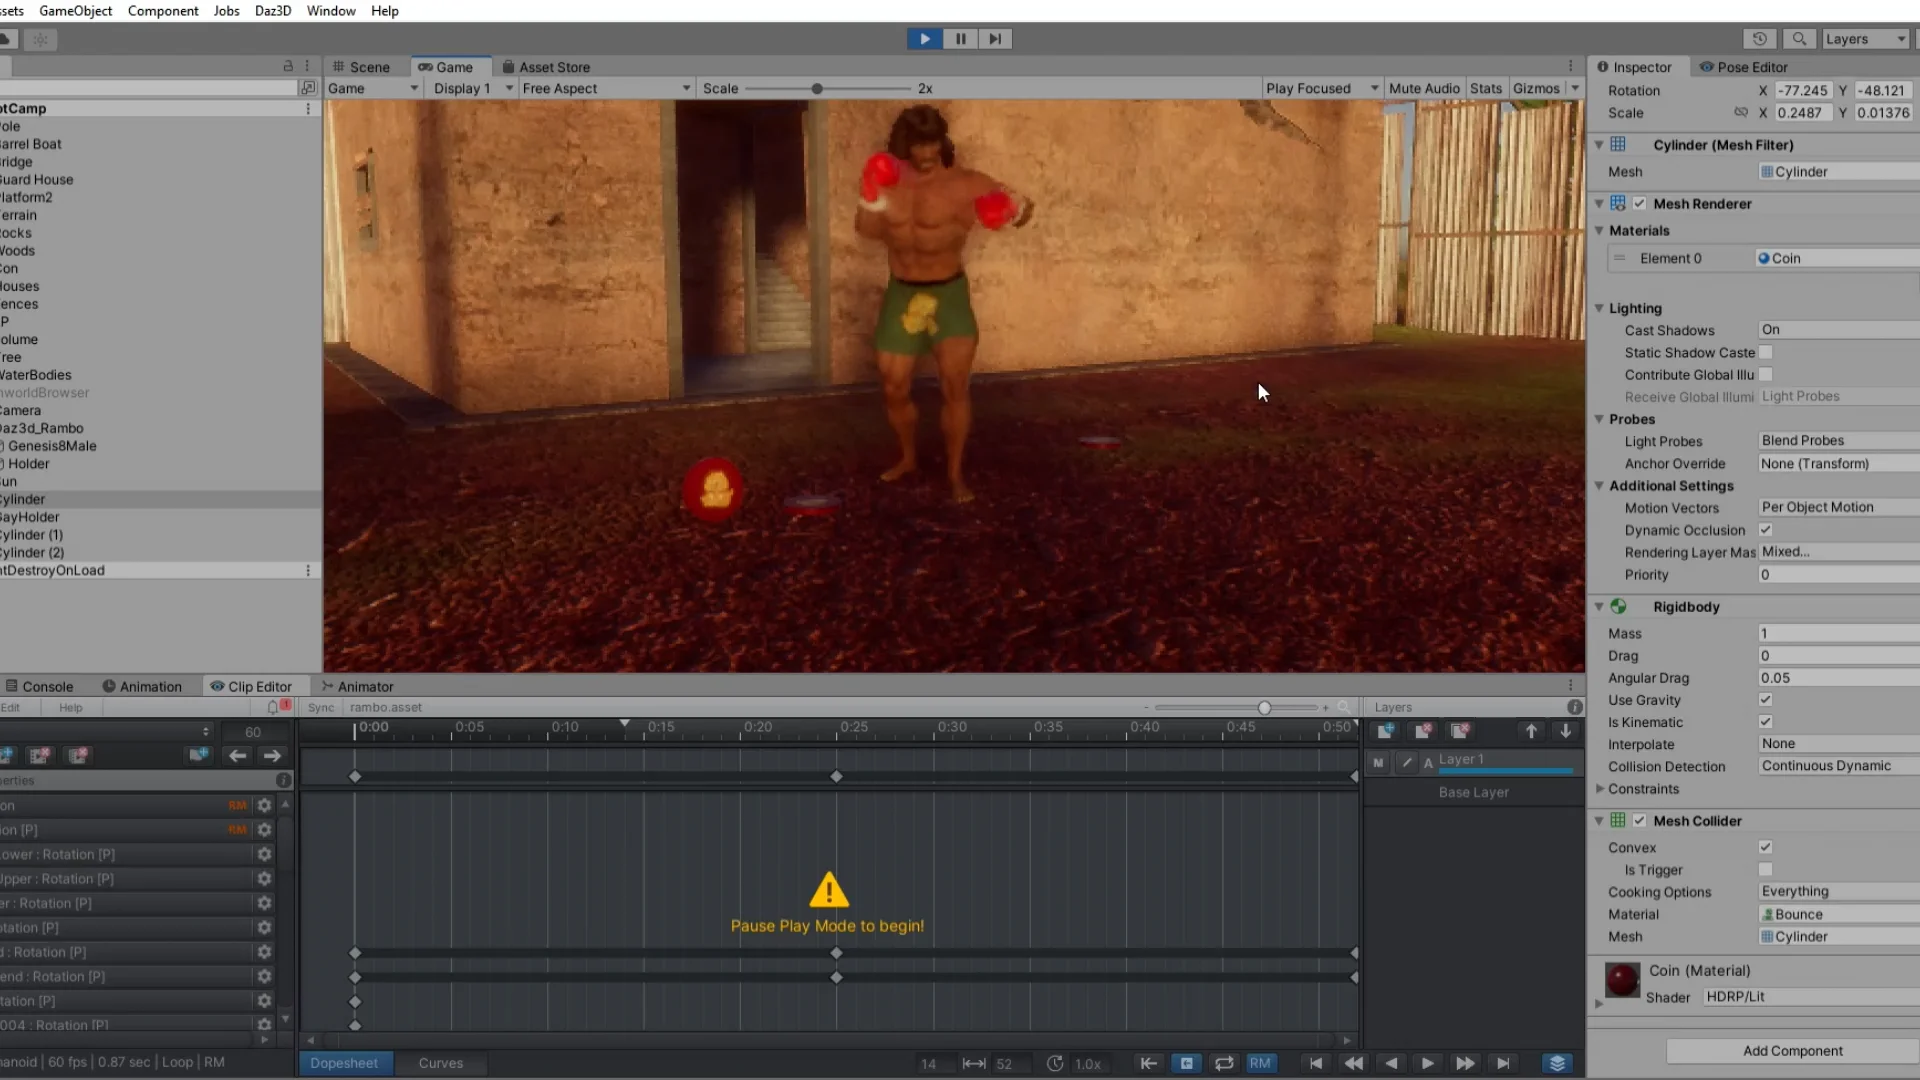Viewport: 1920px width, 1080px height.
Task: Toggle the Mesh Renderer enabled checkbox
Action: (1640, 203)
